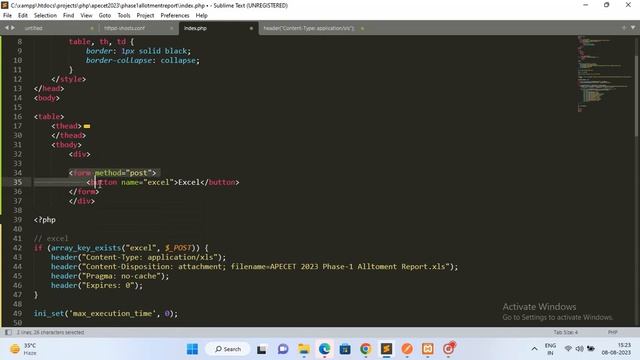
Task: Open File Explorer from the taskbar
Action: (x=304, y=349)
